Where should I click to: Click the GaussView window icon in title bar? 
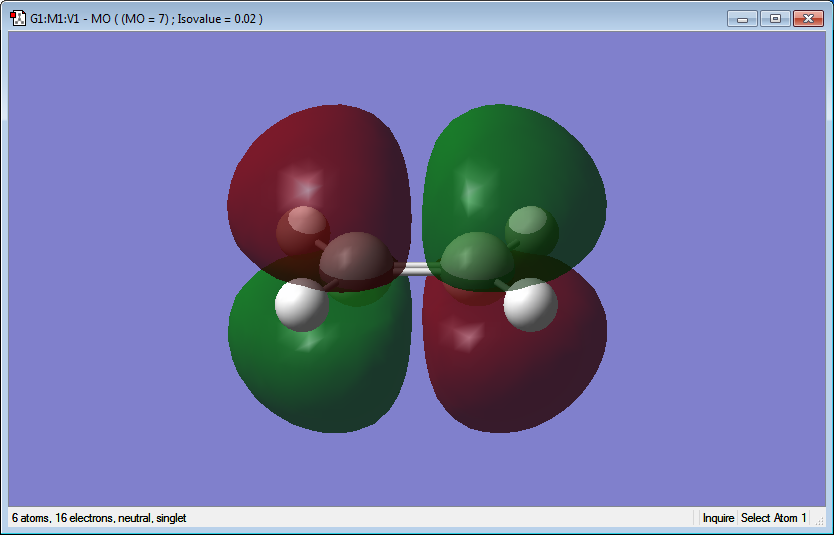(18, 19)
